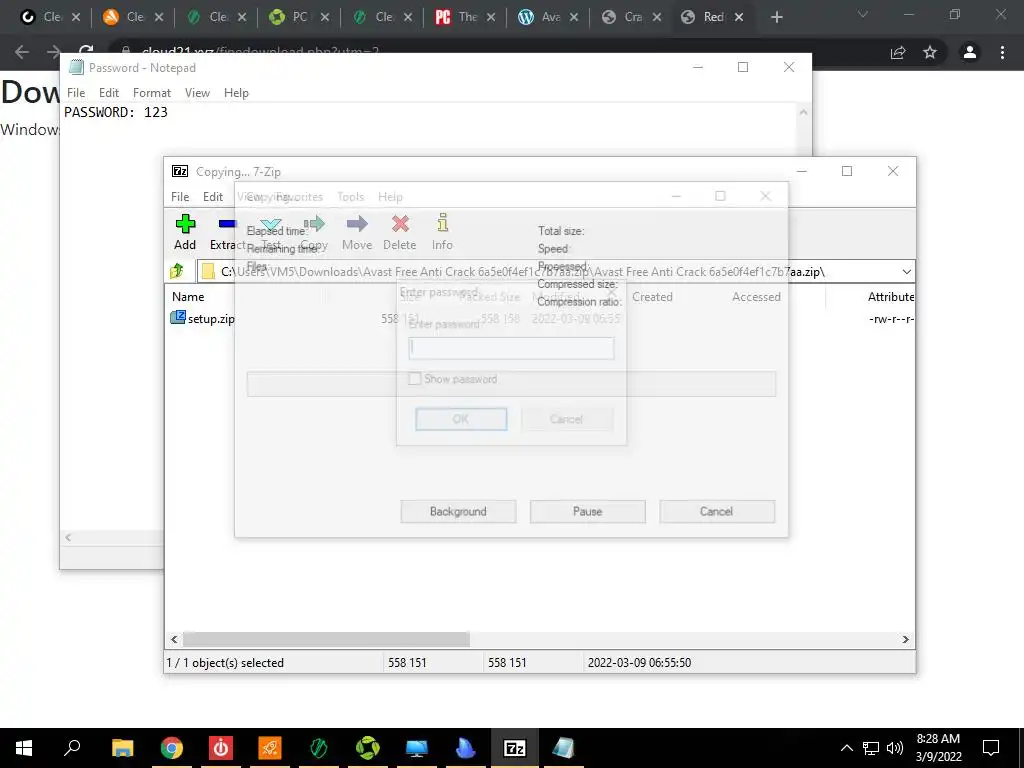Click the password input field
This screenshot has width=1024, height=768.
[x=511, y=347]
